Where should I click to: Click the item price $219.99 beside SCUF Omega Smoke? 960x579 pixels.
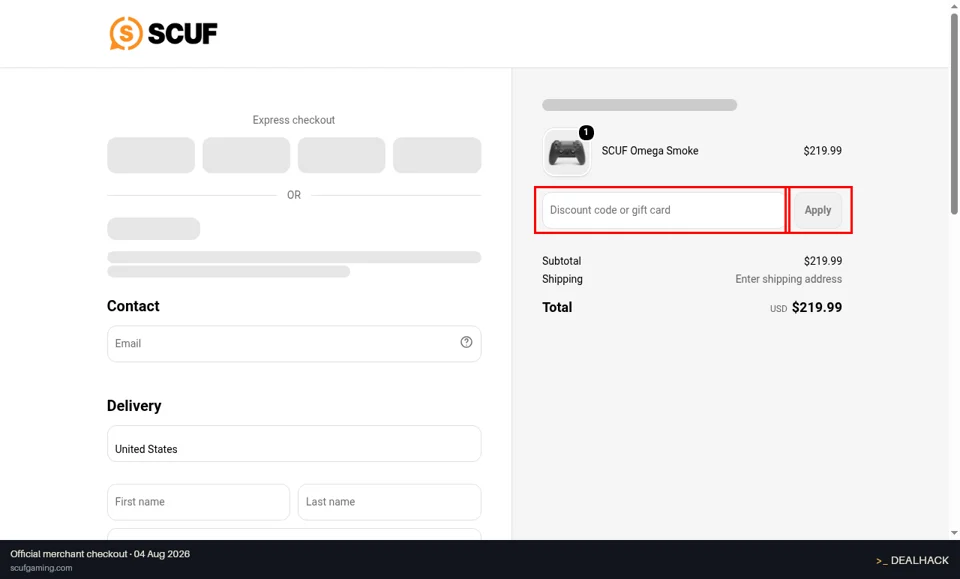(x=822, y=151)
